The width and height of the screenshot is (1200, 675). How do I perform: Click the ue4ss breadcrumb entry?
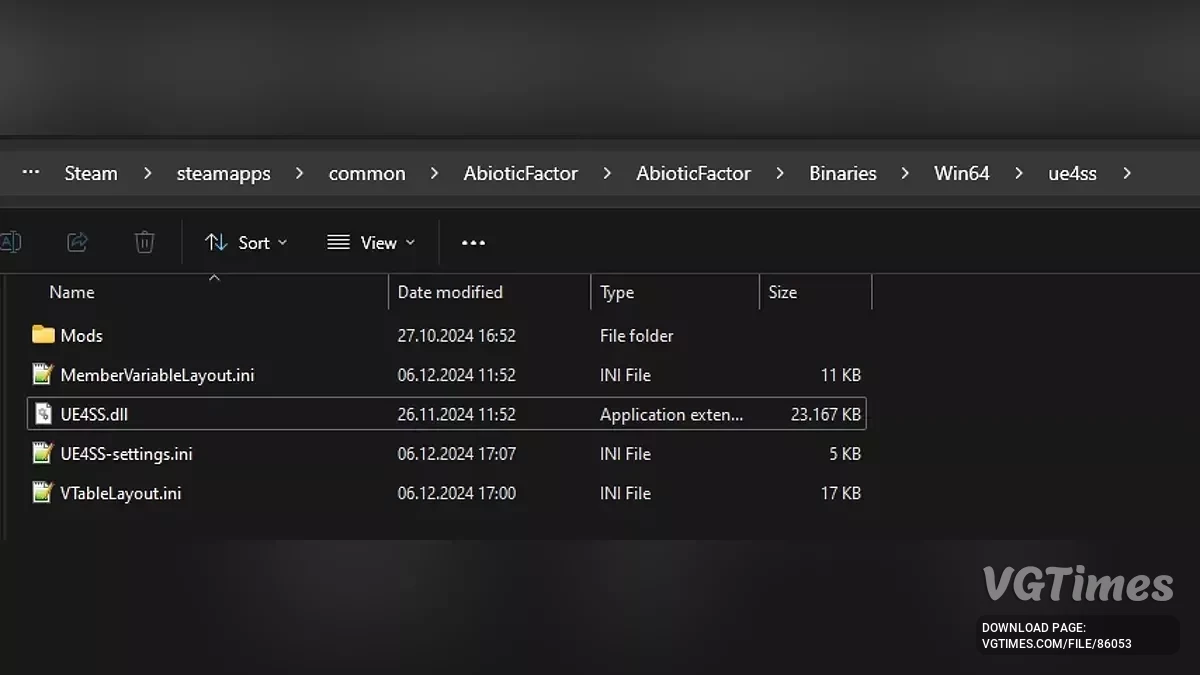[1072, 172]
